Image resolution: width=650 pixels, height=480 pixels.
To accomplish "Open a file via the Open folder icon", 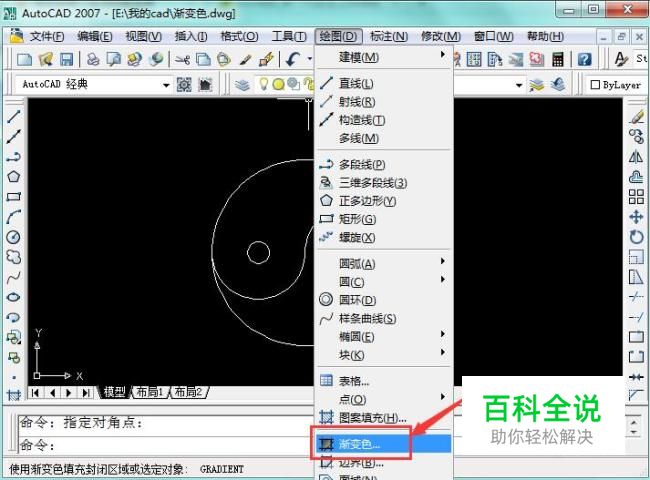I will pos(45,60).
